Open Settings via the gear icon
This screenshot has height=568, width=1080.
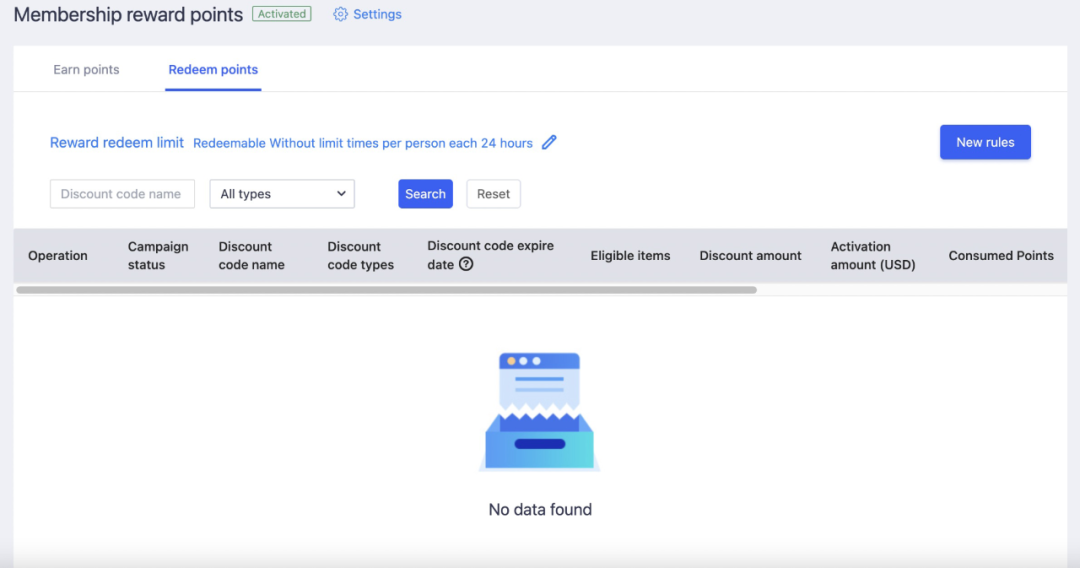[340, 14]
